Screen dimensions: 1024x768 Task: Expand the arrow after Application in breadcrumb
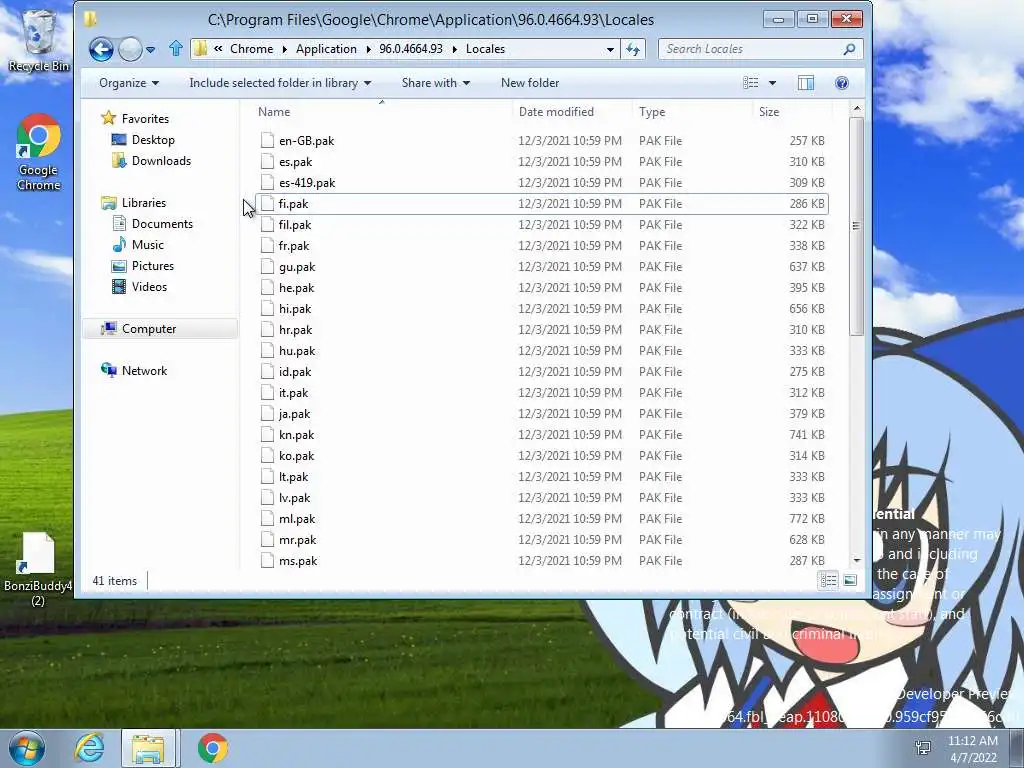pyautogui.click(x=368, y=49)
